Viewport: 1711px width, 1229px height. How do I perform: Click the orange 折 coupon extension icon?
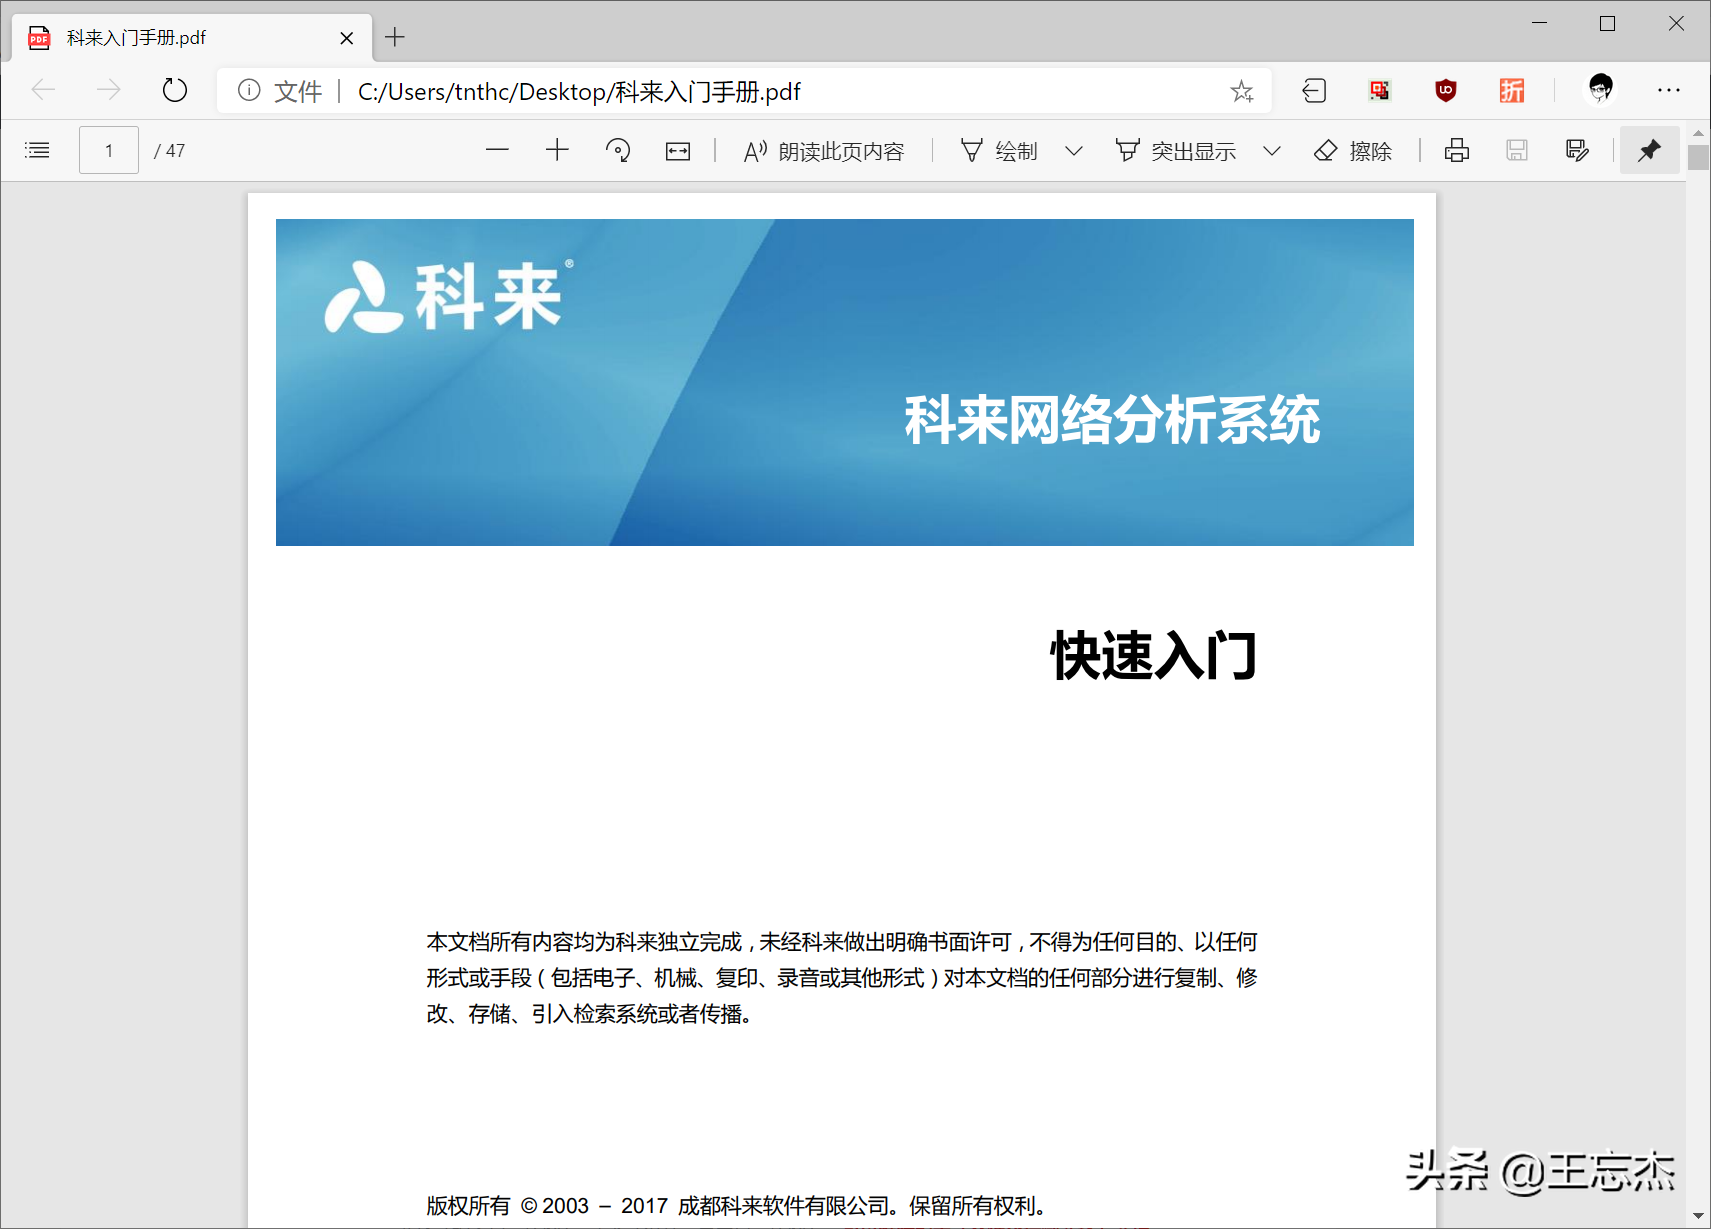pos(1512,91)
